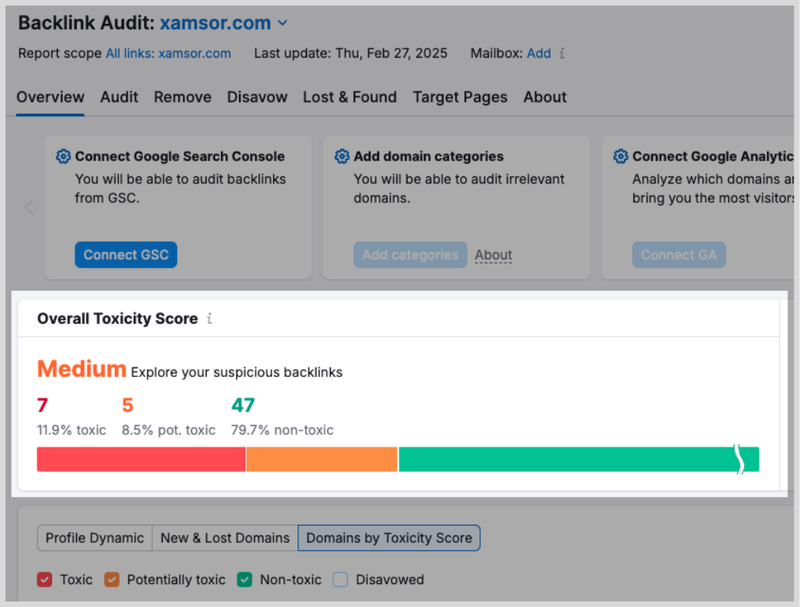The width and height of the screenshot is (800, 607).
Task: Click the gear icon on Connect Google Analytics card
Action: click(620, 156)
